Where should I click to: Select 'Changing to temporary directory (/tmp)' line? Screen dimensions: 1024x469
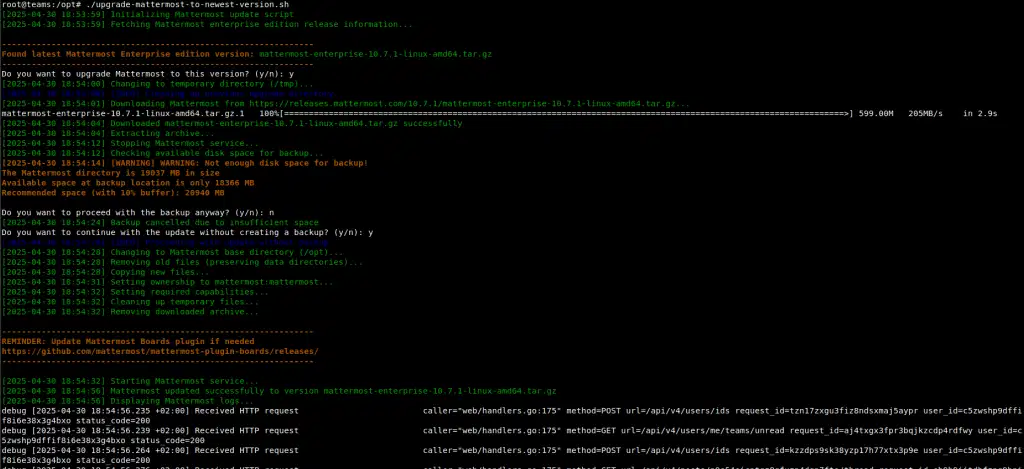pyautogui.click(x=157, y=84)
